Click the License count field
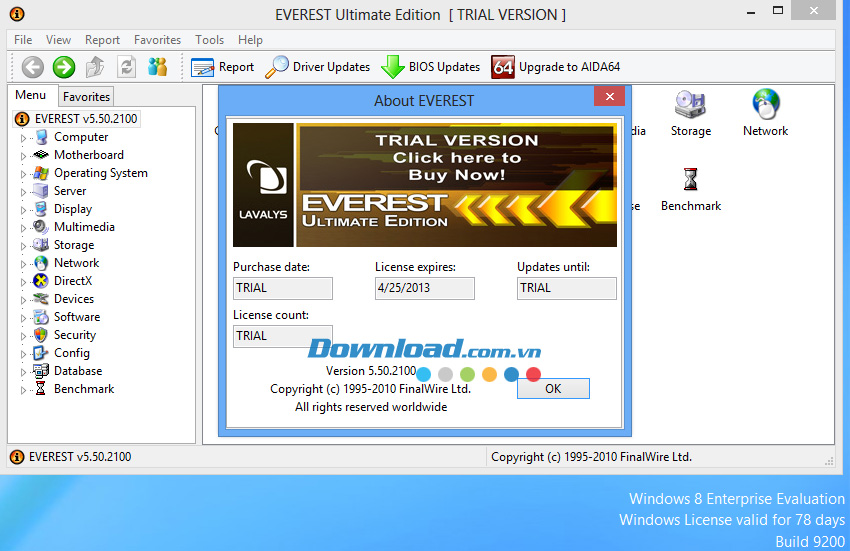850x551 pixels. coord(283,336)
